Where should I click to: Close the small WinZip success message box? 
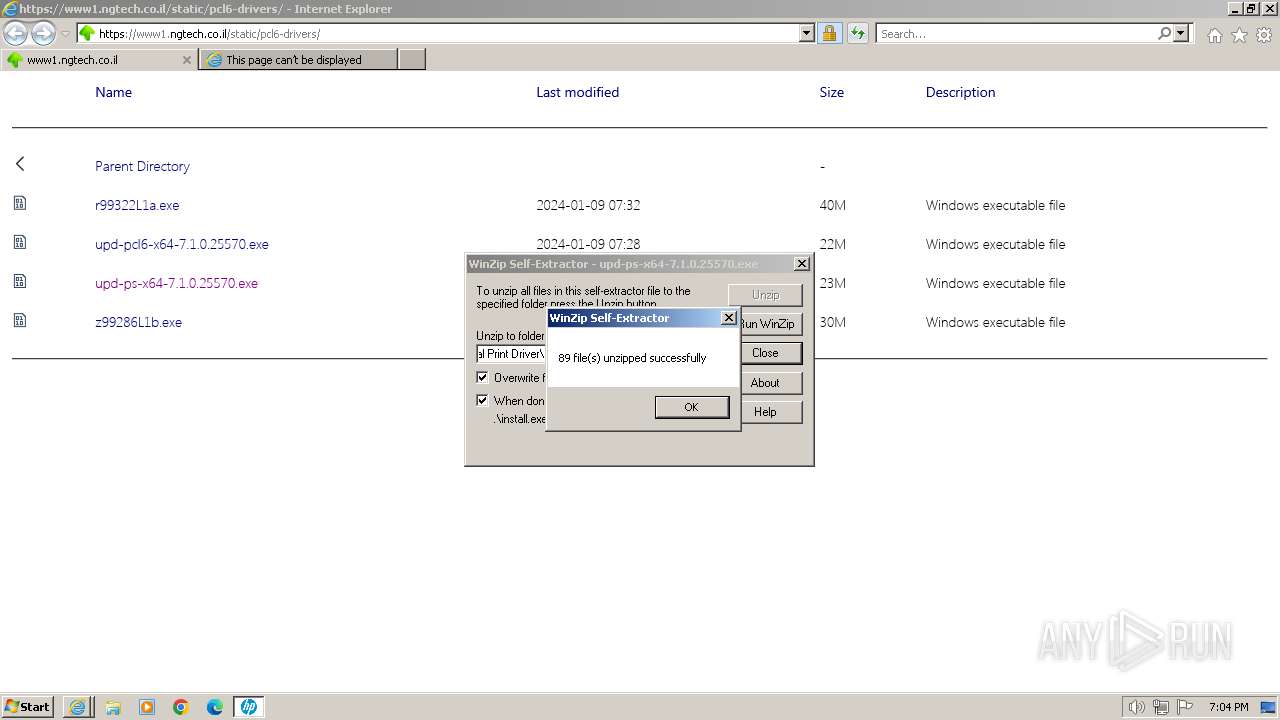tap(728, 318)
